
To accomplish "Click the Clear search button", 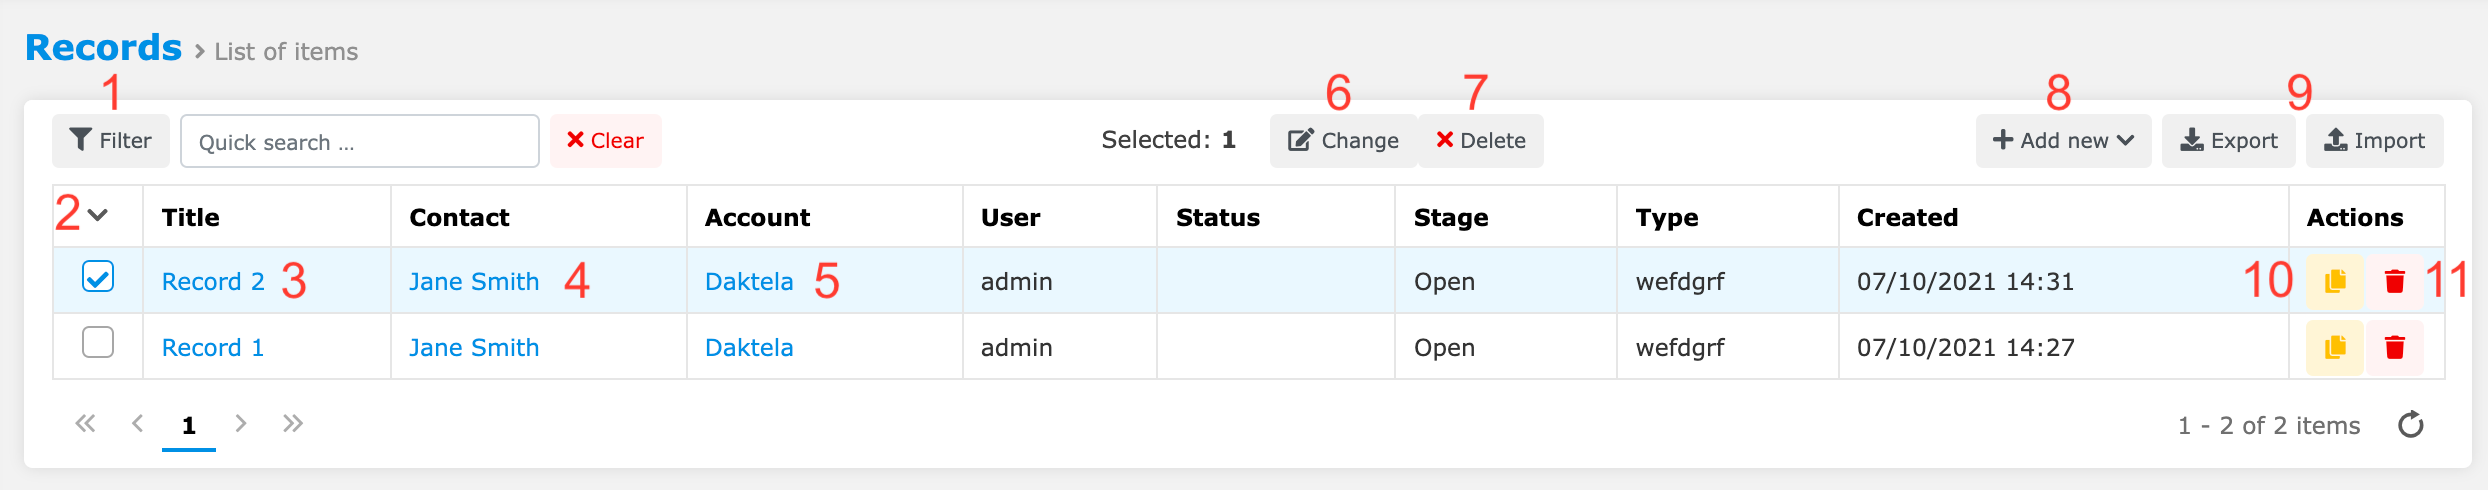I will click(605, 141).
